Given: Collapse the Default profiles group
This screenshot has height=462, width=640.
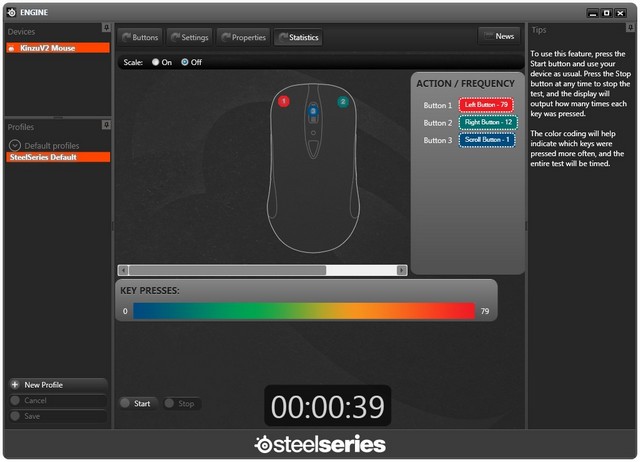Looking at the screenshot, I should coord(15,145).
